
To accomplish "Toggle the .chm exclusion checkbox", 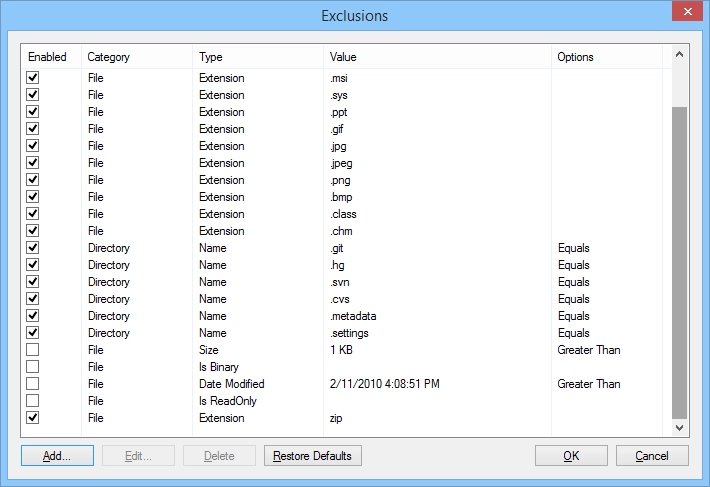I will point(33,230).
